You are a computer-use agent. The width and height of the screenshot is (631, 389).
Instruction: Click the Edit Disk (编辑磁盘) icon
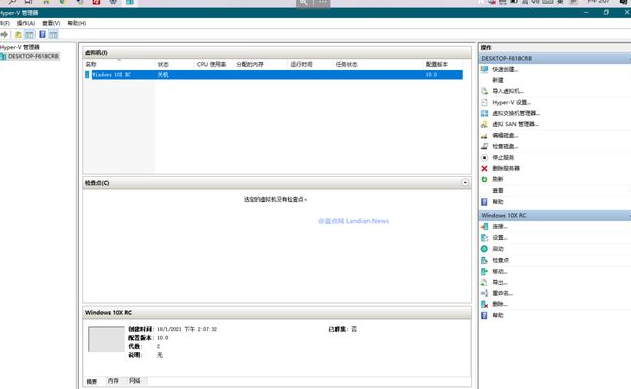pos(485,136)
